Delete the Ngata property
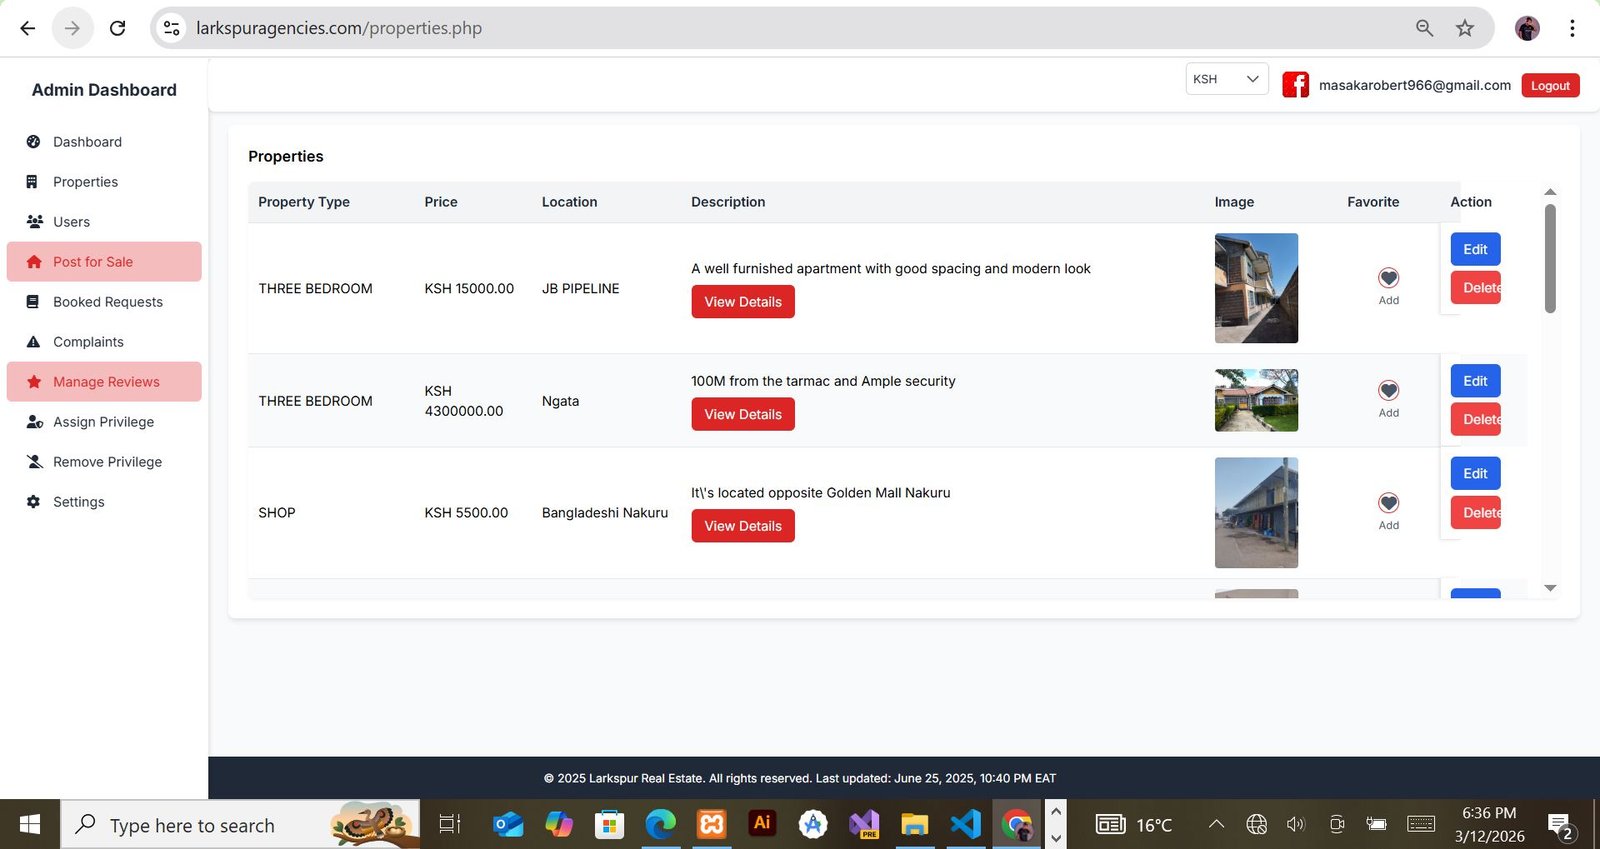1600x849 pixels. [1476, 420]
